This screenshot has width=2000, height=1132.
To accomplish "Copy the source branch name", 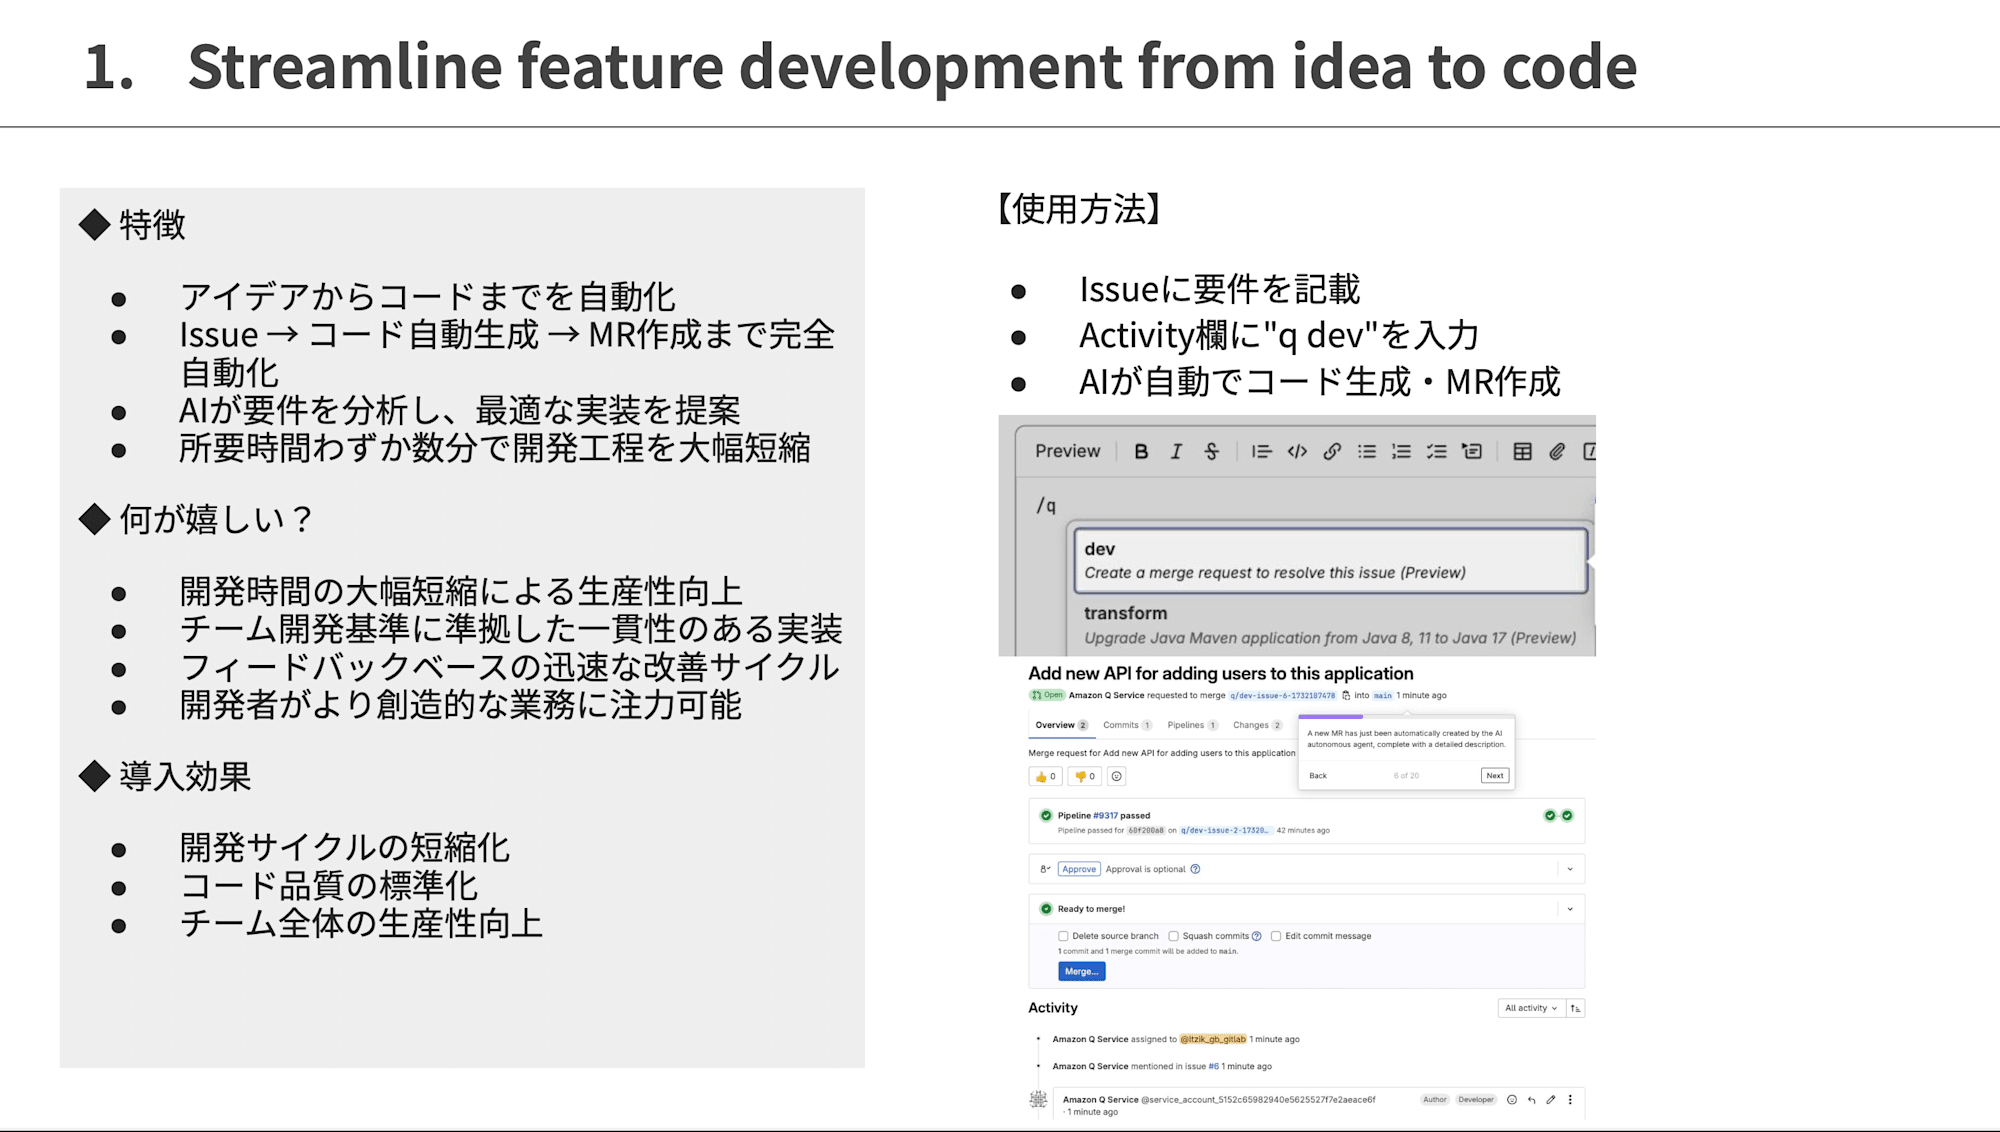I will [x=1346, y=695].
